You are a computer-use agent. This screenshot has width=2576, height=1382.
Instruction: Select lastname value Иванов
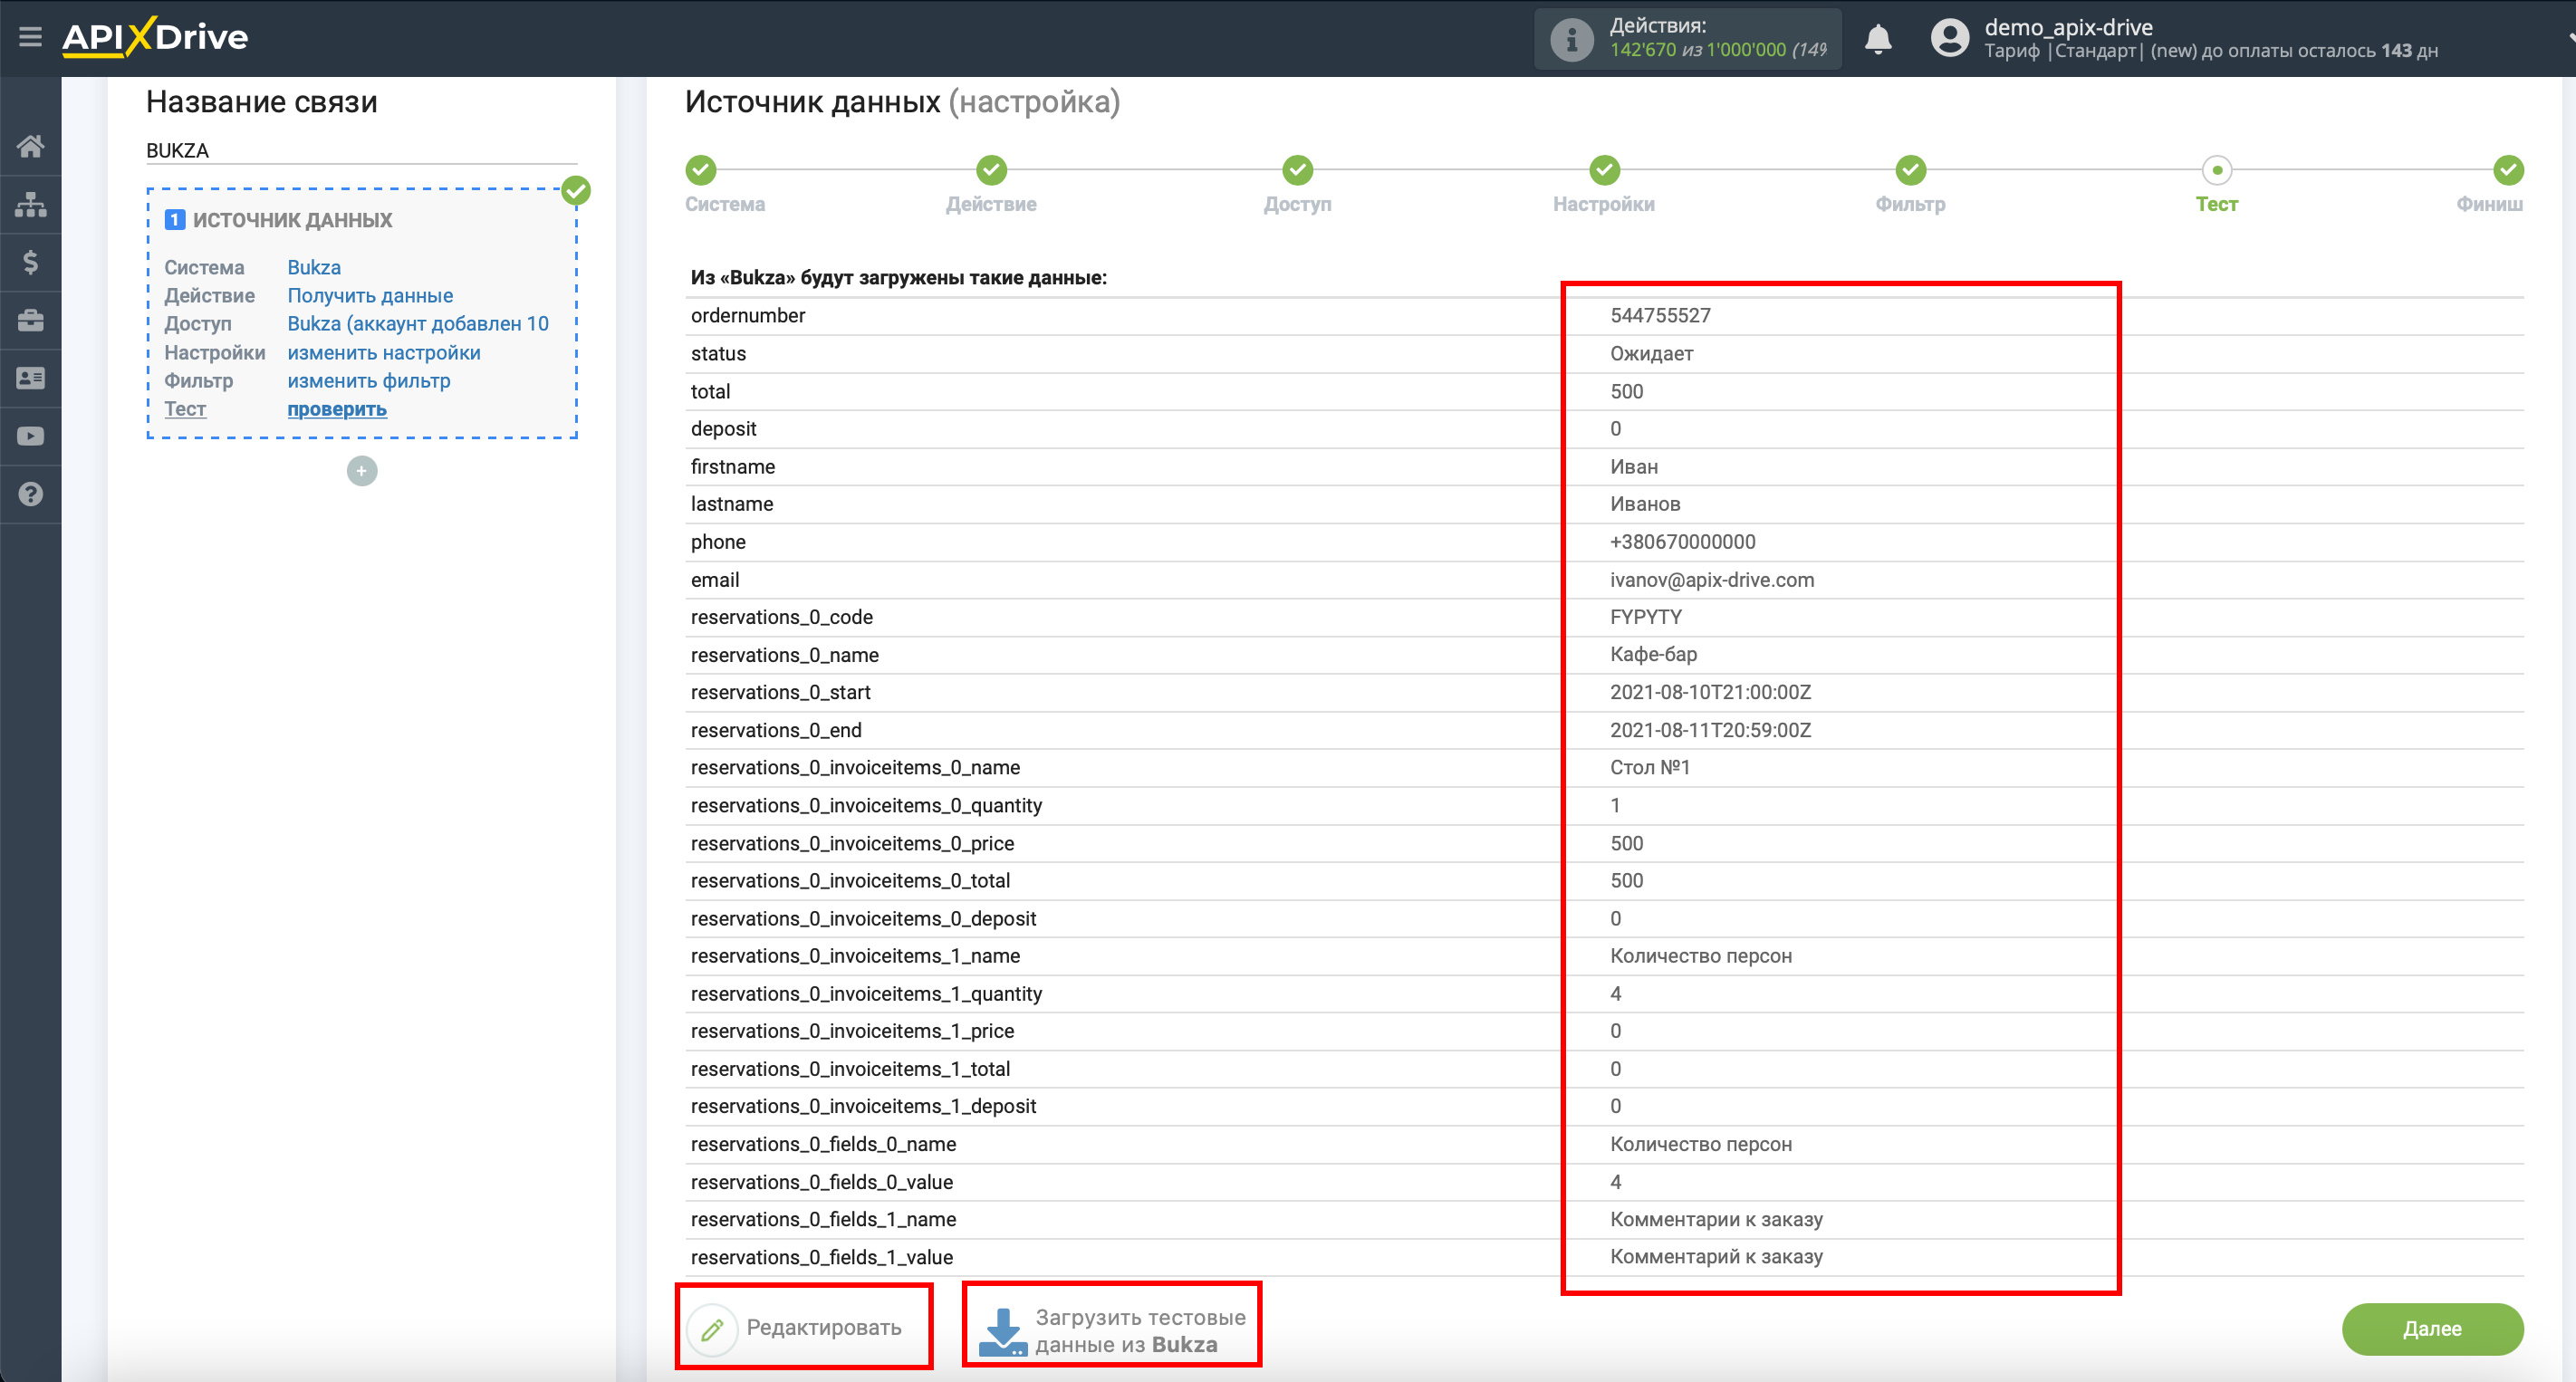[1645, 504]
